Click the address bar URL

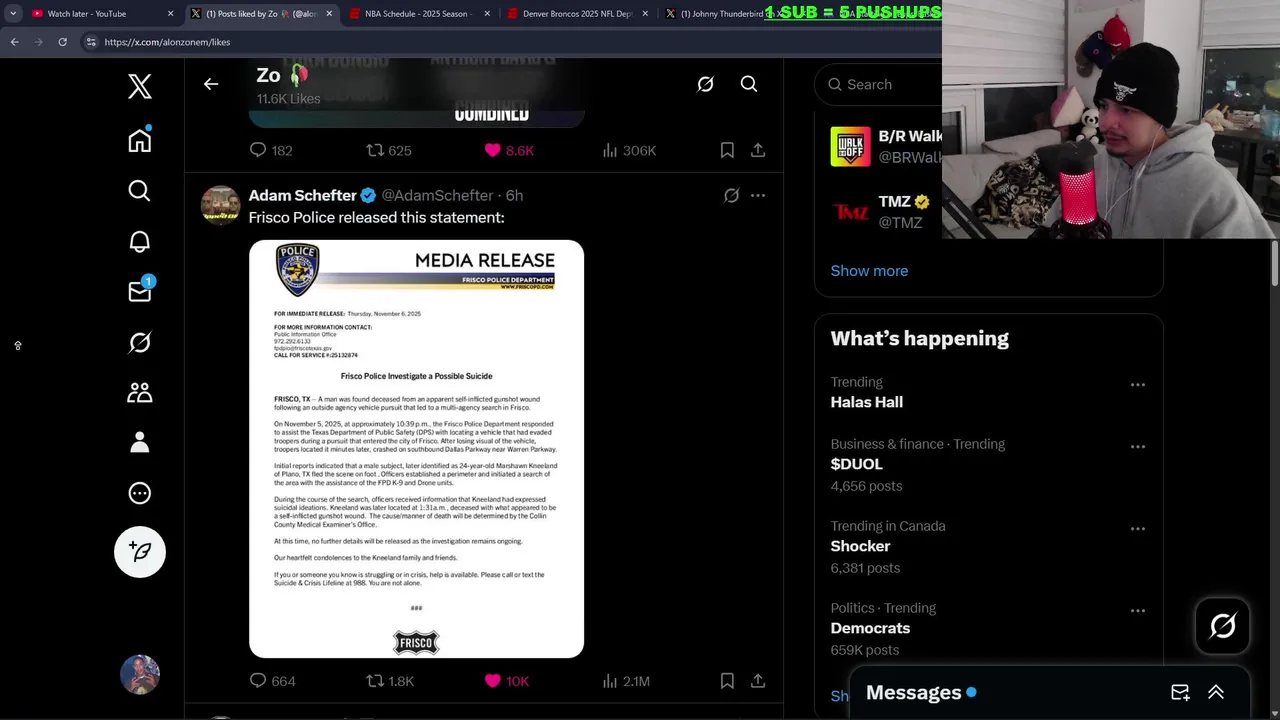tap(167, 42)
